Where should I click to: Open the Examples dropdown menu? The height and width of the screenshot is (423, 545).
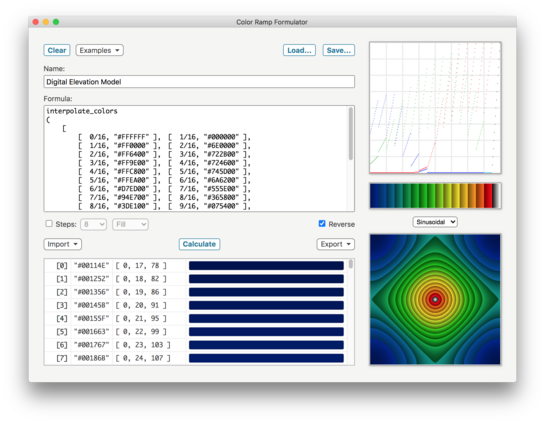pos(99,50)
